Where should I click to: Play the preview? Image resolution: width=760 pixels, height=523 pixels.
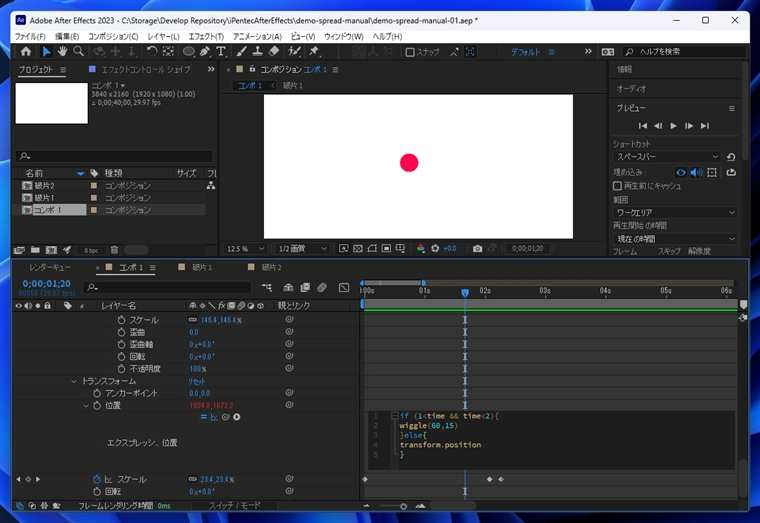click(x=673, y=126)
